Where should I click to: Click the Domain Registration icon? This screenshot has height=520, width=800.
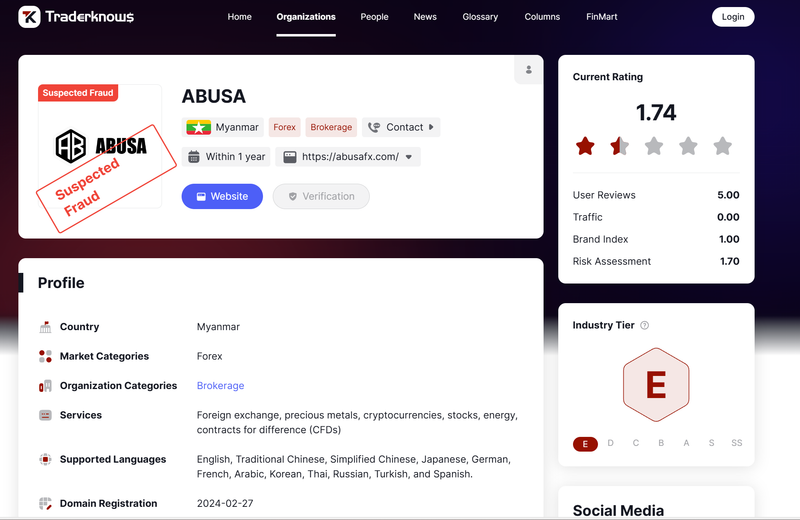click(x=45, y=504)
